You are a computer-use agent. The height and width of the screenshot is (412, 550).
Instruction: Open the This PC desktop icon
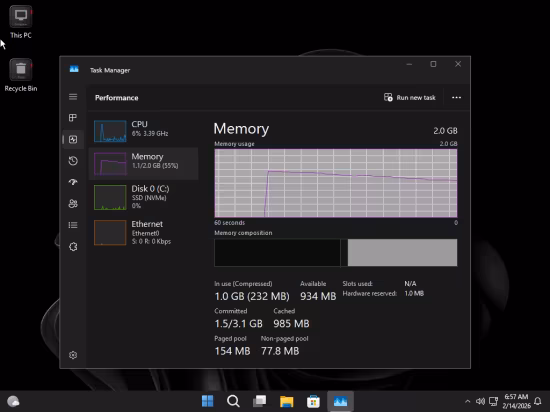pyautogui.click(x=21, y=22)
